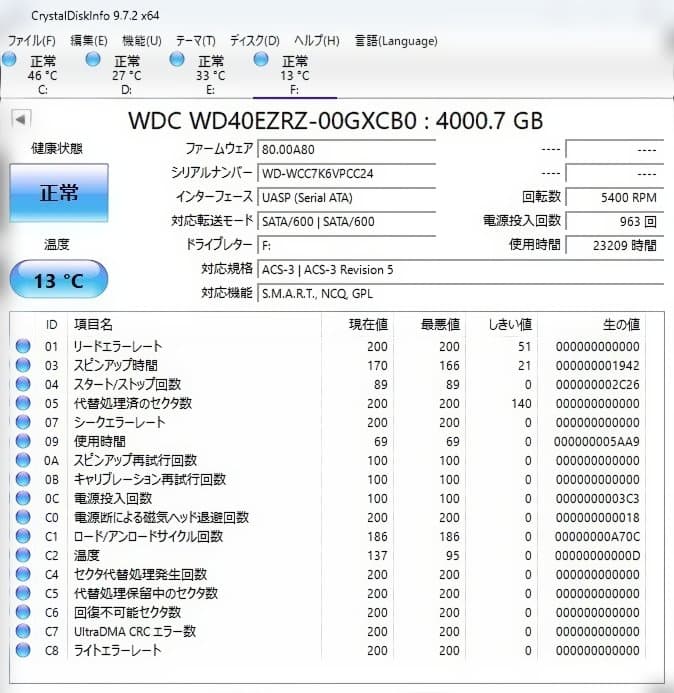Click status icon for row C8 ライトエラーレート
The height and width of the screenshot is (693, 674).
[x=23, y=650]
